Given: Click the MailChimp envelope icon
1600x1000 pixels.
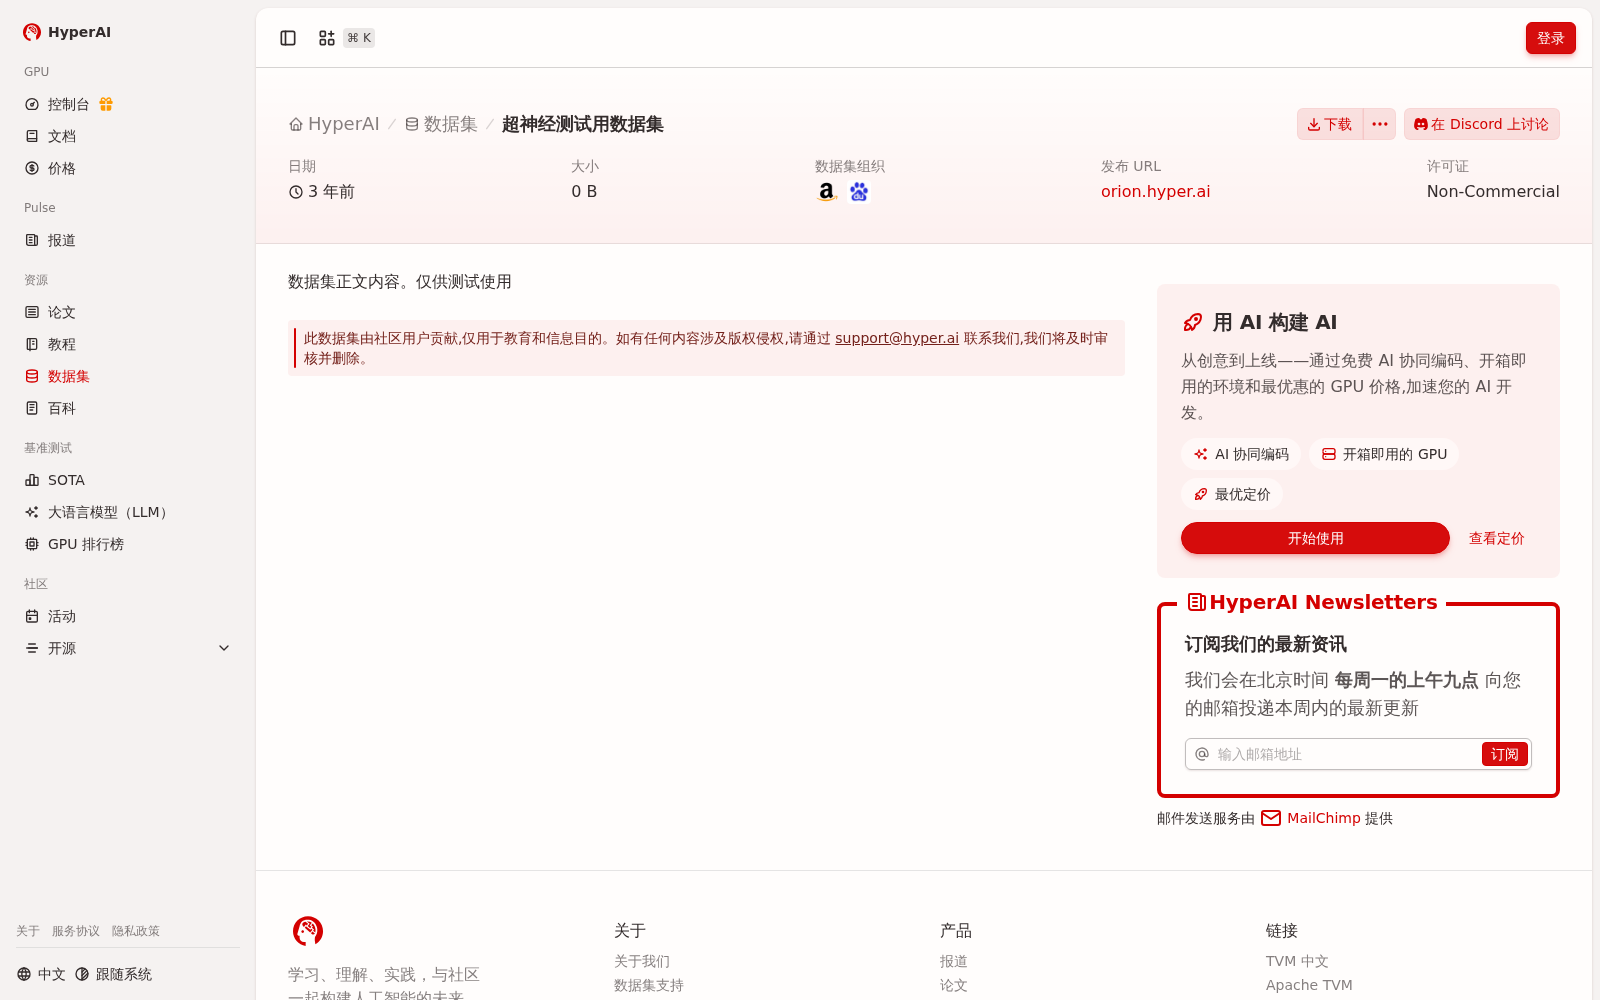Looking at the screenshot, I should tap(1271, 818).
